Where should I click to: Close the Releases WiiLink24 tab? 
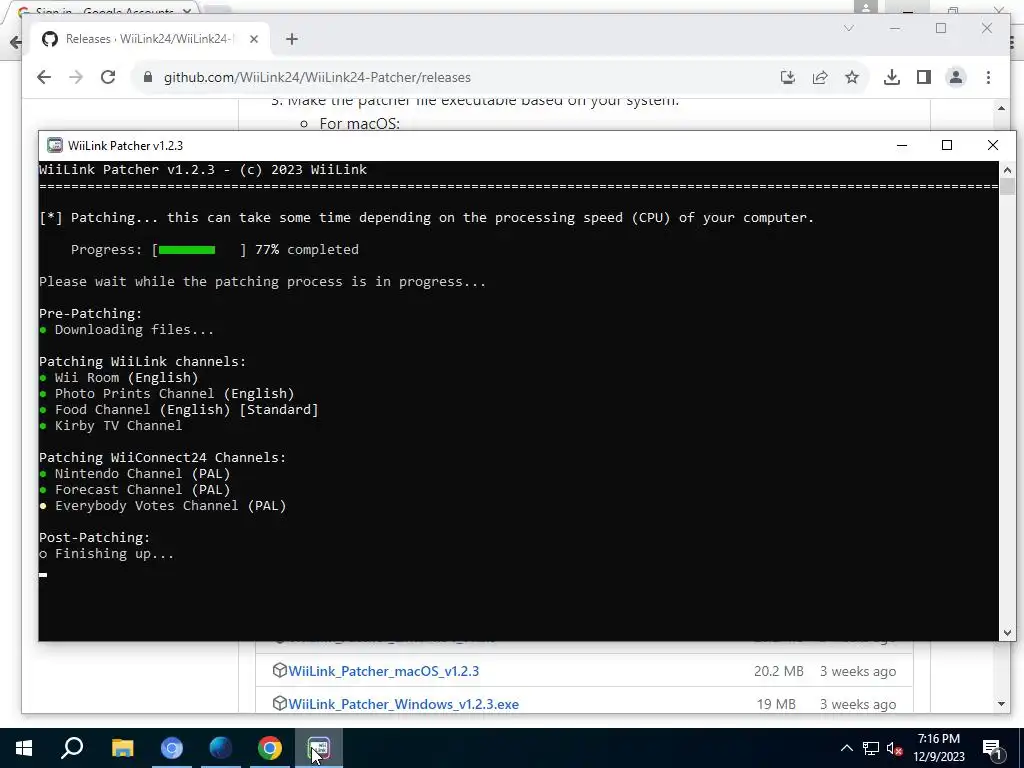tap(254, 39)
